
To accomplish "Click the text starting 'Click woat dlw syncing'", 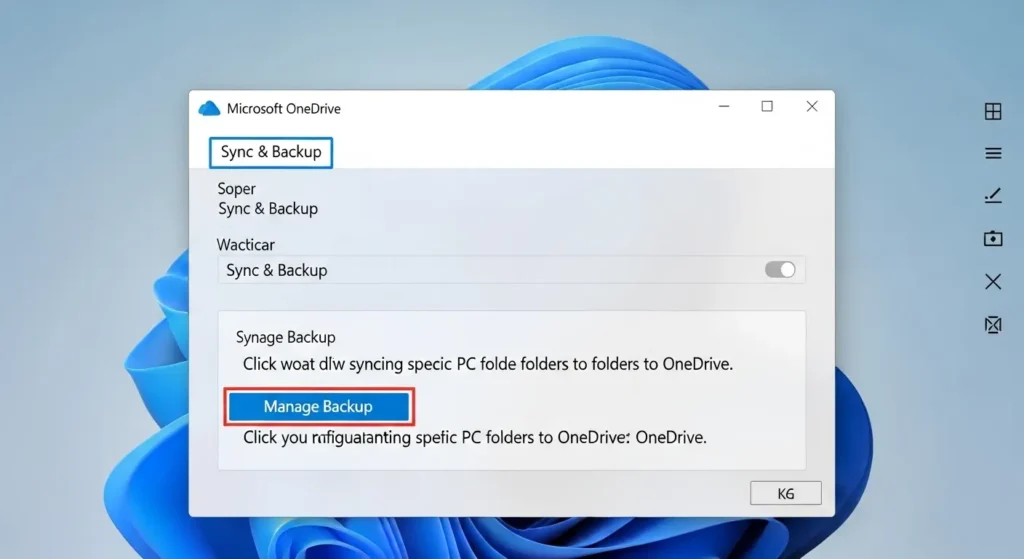I will coord(488,364).
